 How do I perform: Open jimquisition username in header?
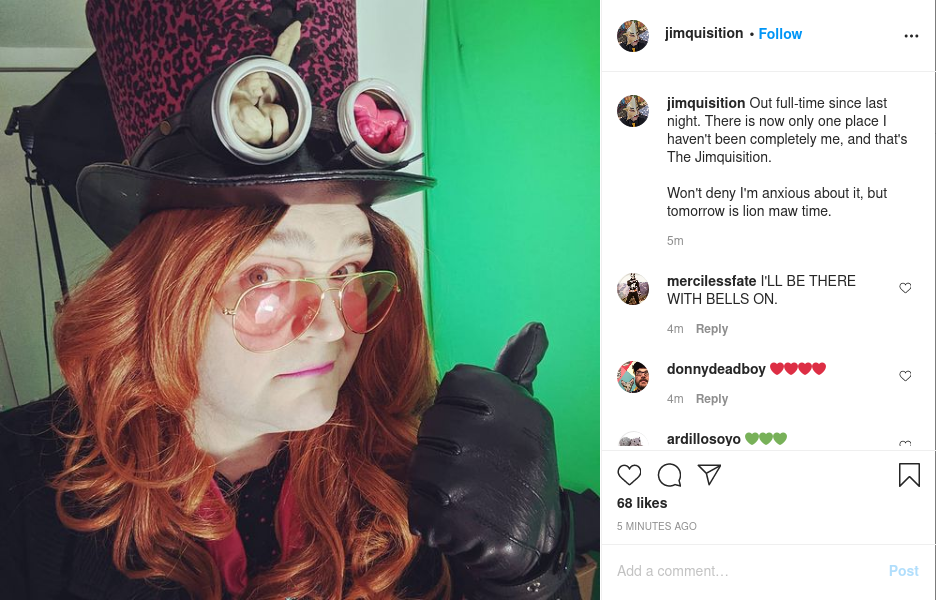point(704,33)
